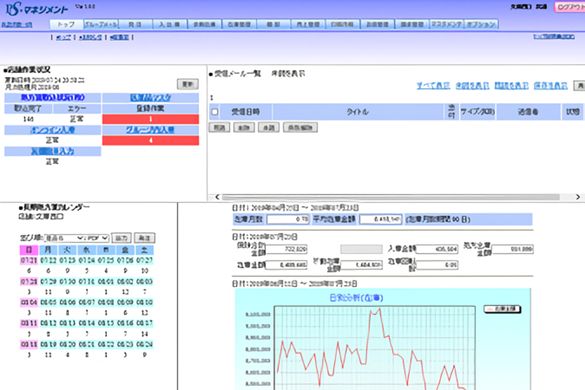Click the PS・マネジメント logo
This screenshot has width=585, height=390.
37,9
